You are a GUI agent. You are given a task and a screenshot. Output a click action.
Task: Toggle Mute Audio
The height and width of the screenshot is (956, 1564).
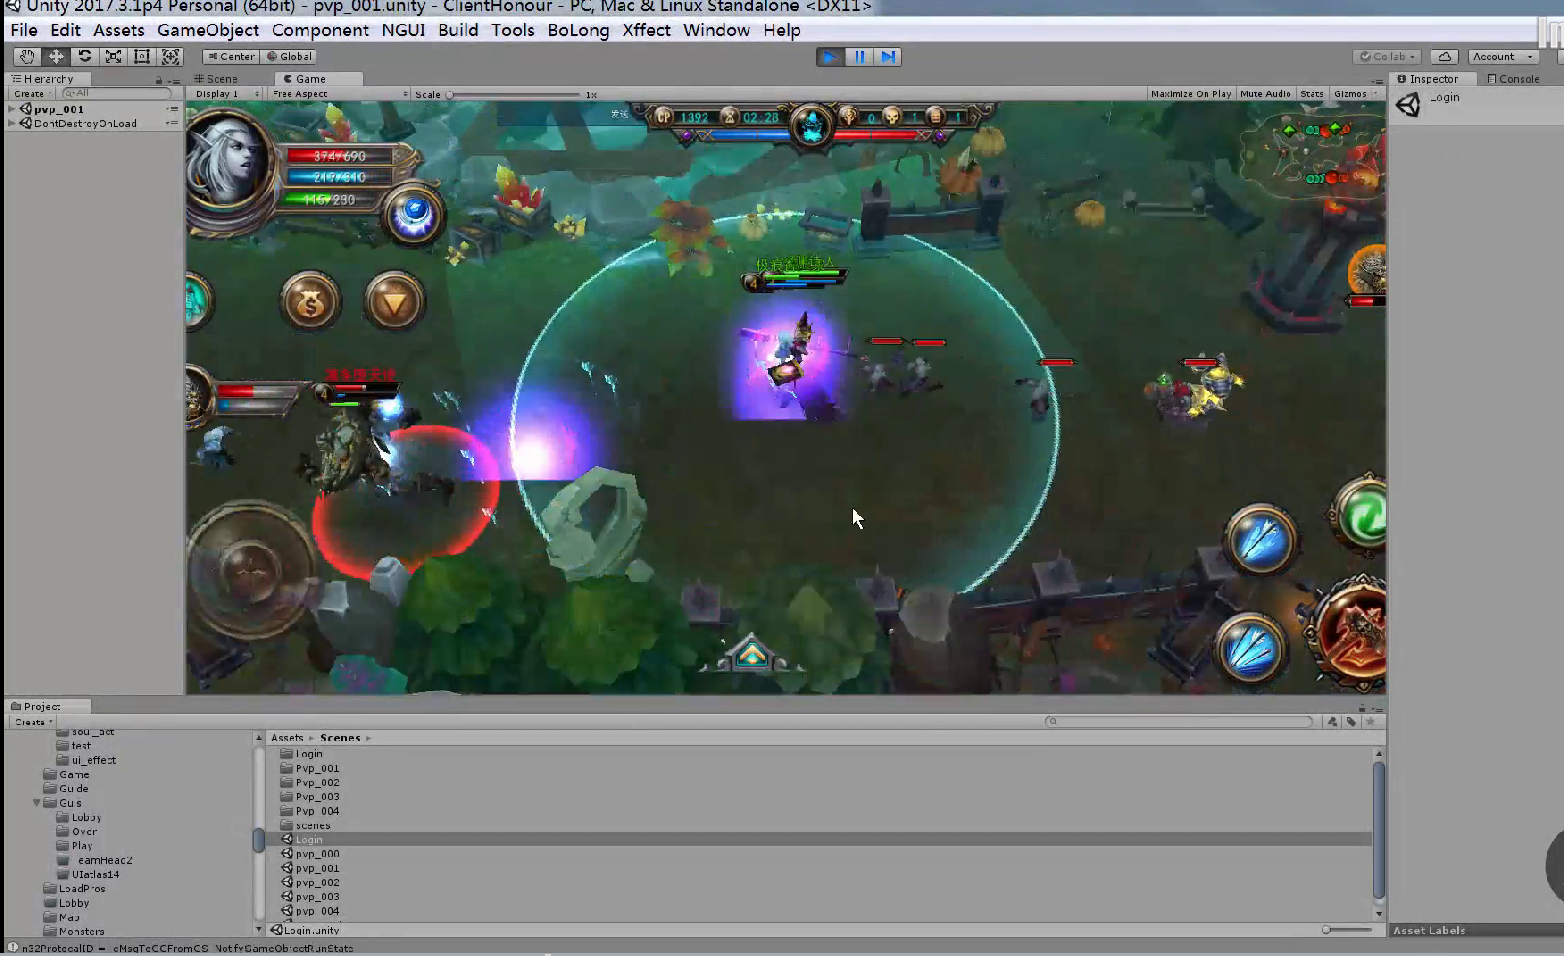pos(1265,94)
